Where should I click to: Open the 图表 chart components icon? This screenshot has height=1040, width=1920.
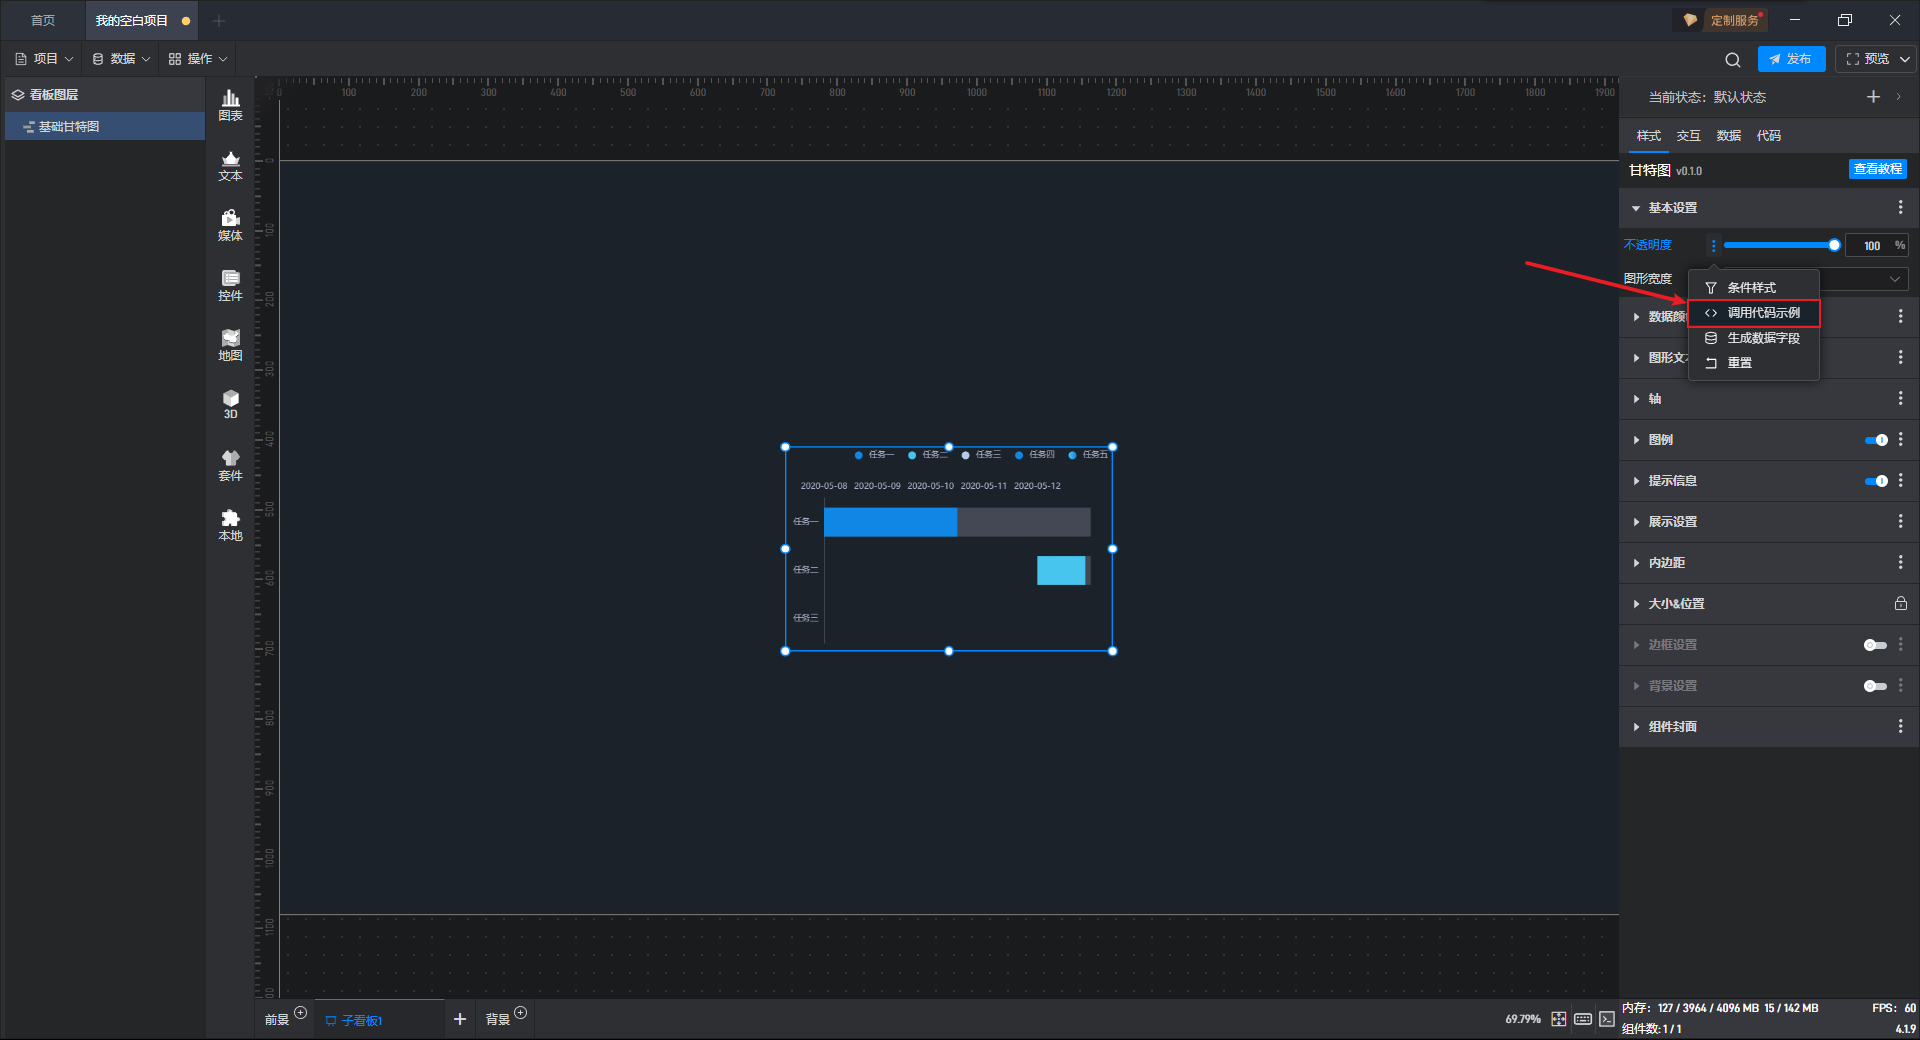click(x=230, y=105)
